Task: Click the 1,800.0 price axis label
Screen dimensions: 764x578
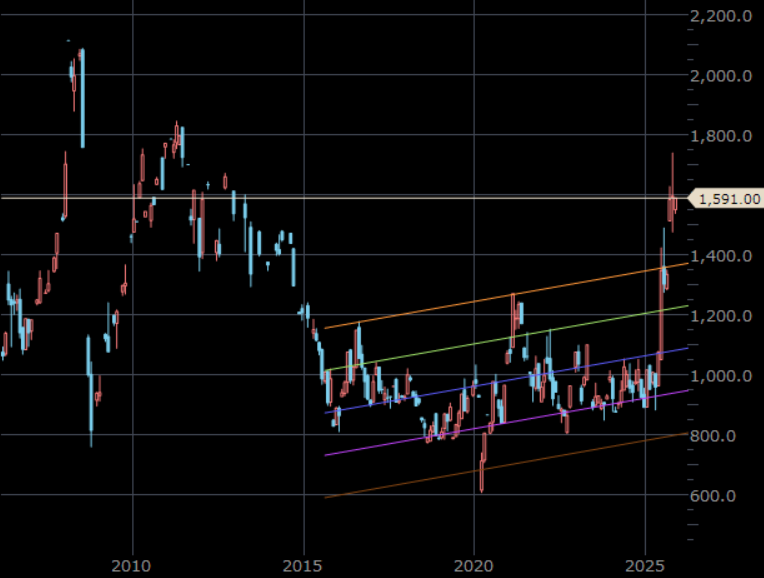Action: pyautogui.click(x=725, y=136)
